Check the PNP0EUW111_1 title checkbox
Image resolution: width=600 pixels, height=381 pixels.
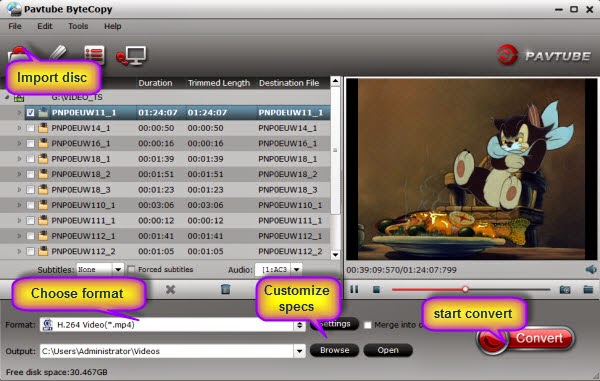click(x=31, y=221)
